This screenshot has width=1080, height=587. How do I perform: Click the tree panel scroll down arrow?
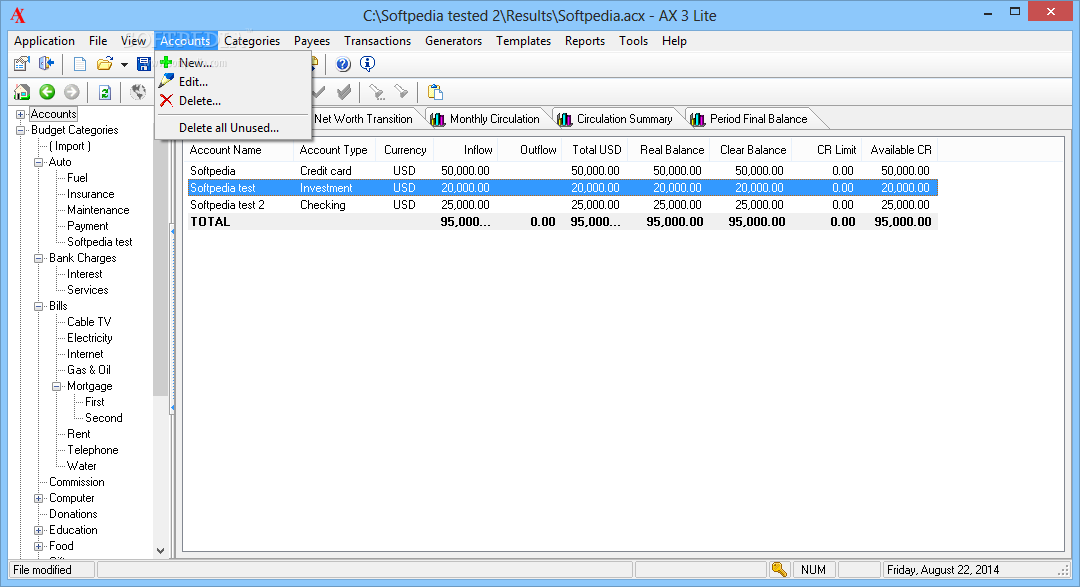tap(160, 550)
